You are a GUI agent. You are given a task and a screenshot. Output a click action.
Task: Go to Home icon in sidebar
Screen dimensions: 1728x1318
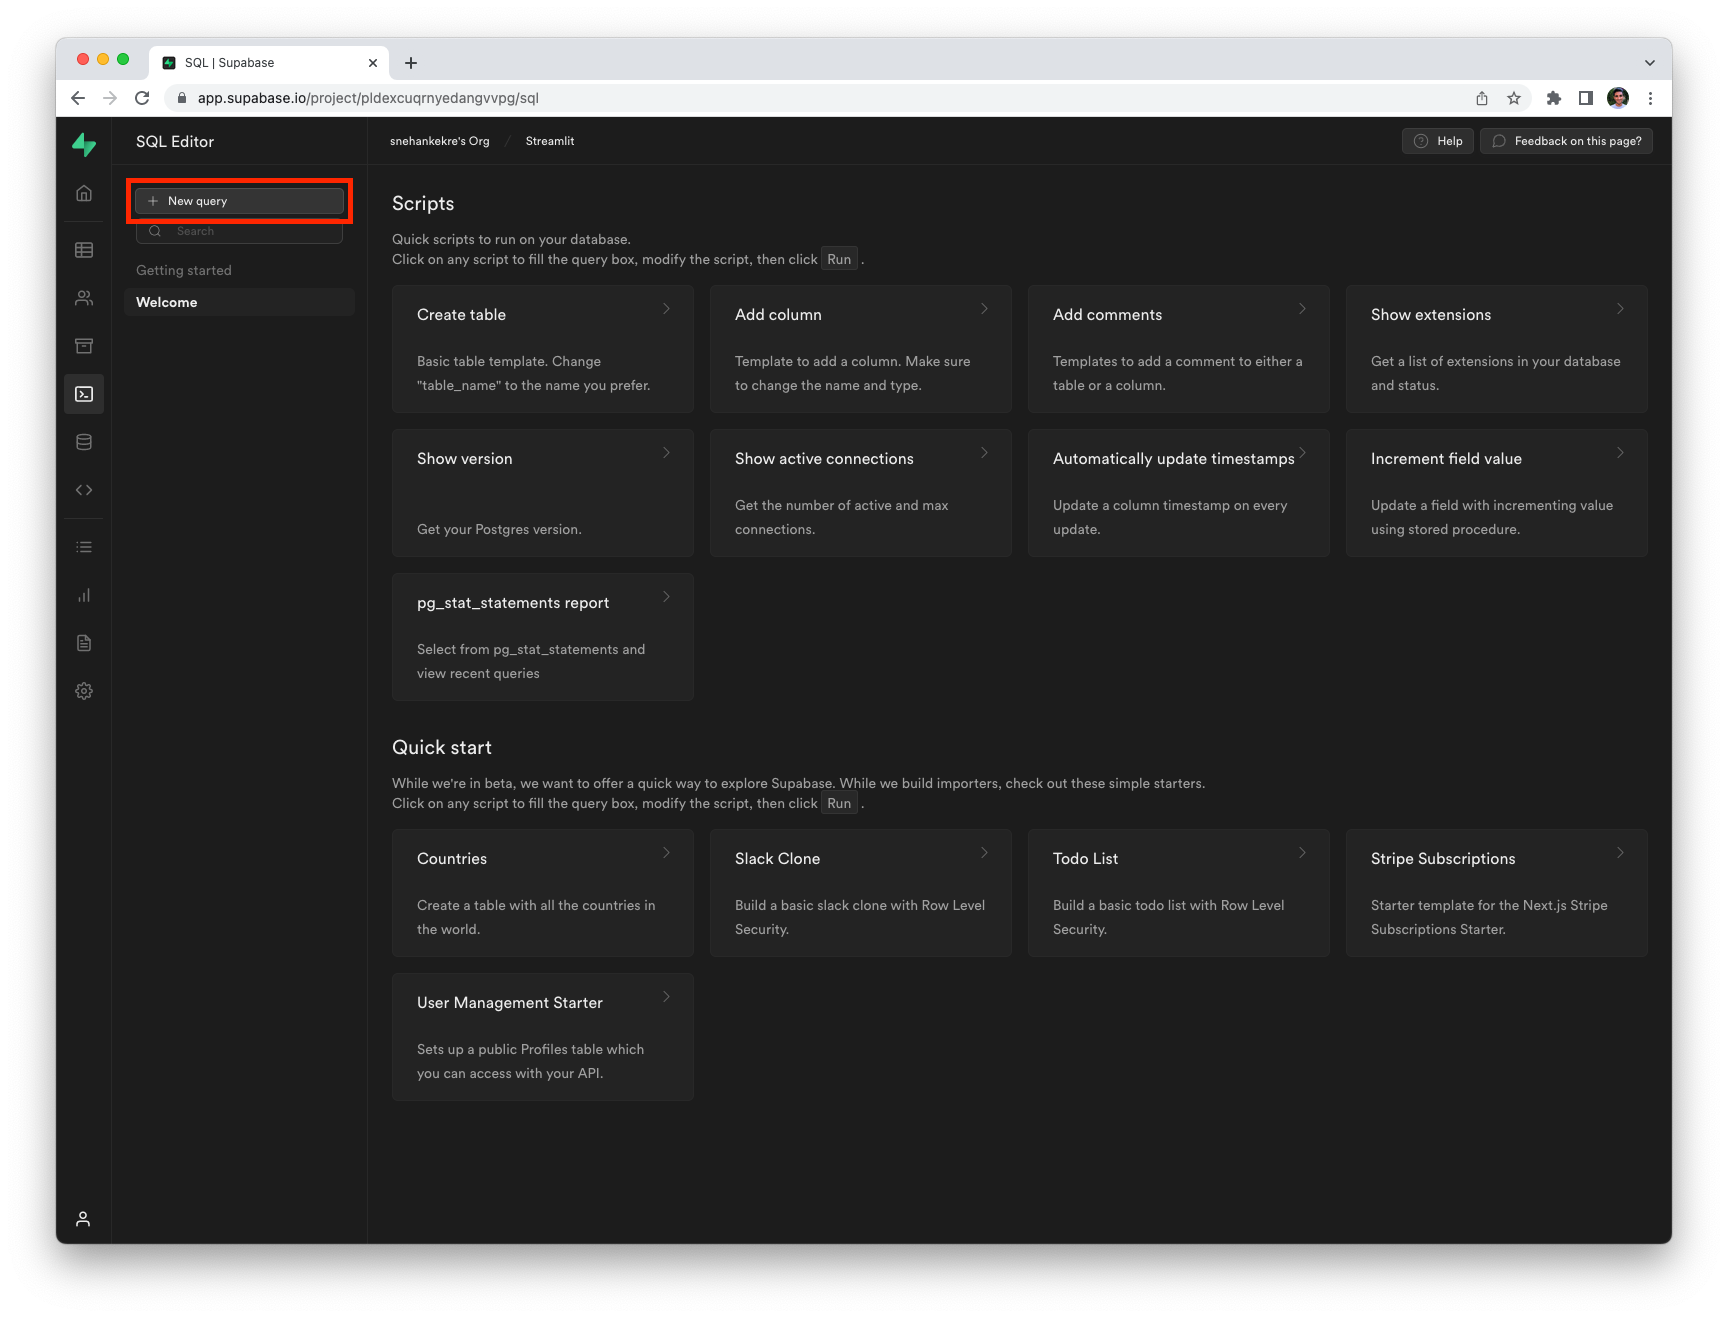[84, 193]
